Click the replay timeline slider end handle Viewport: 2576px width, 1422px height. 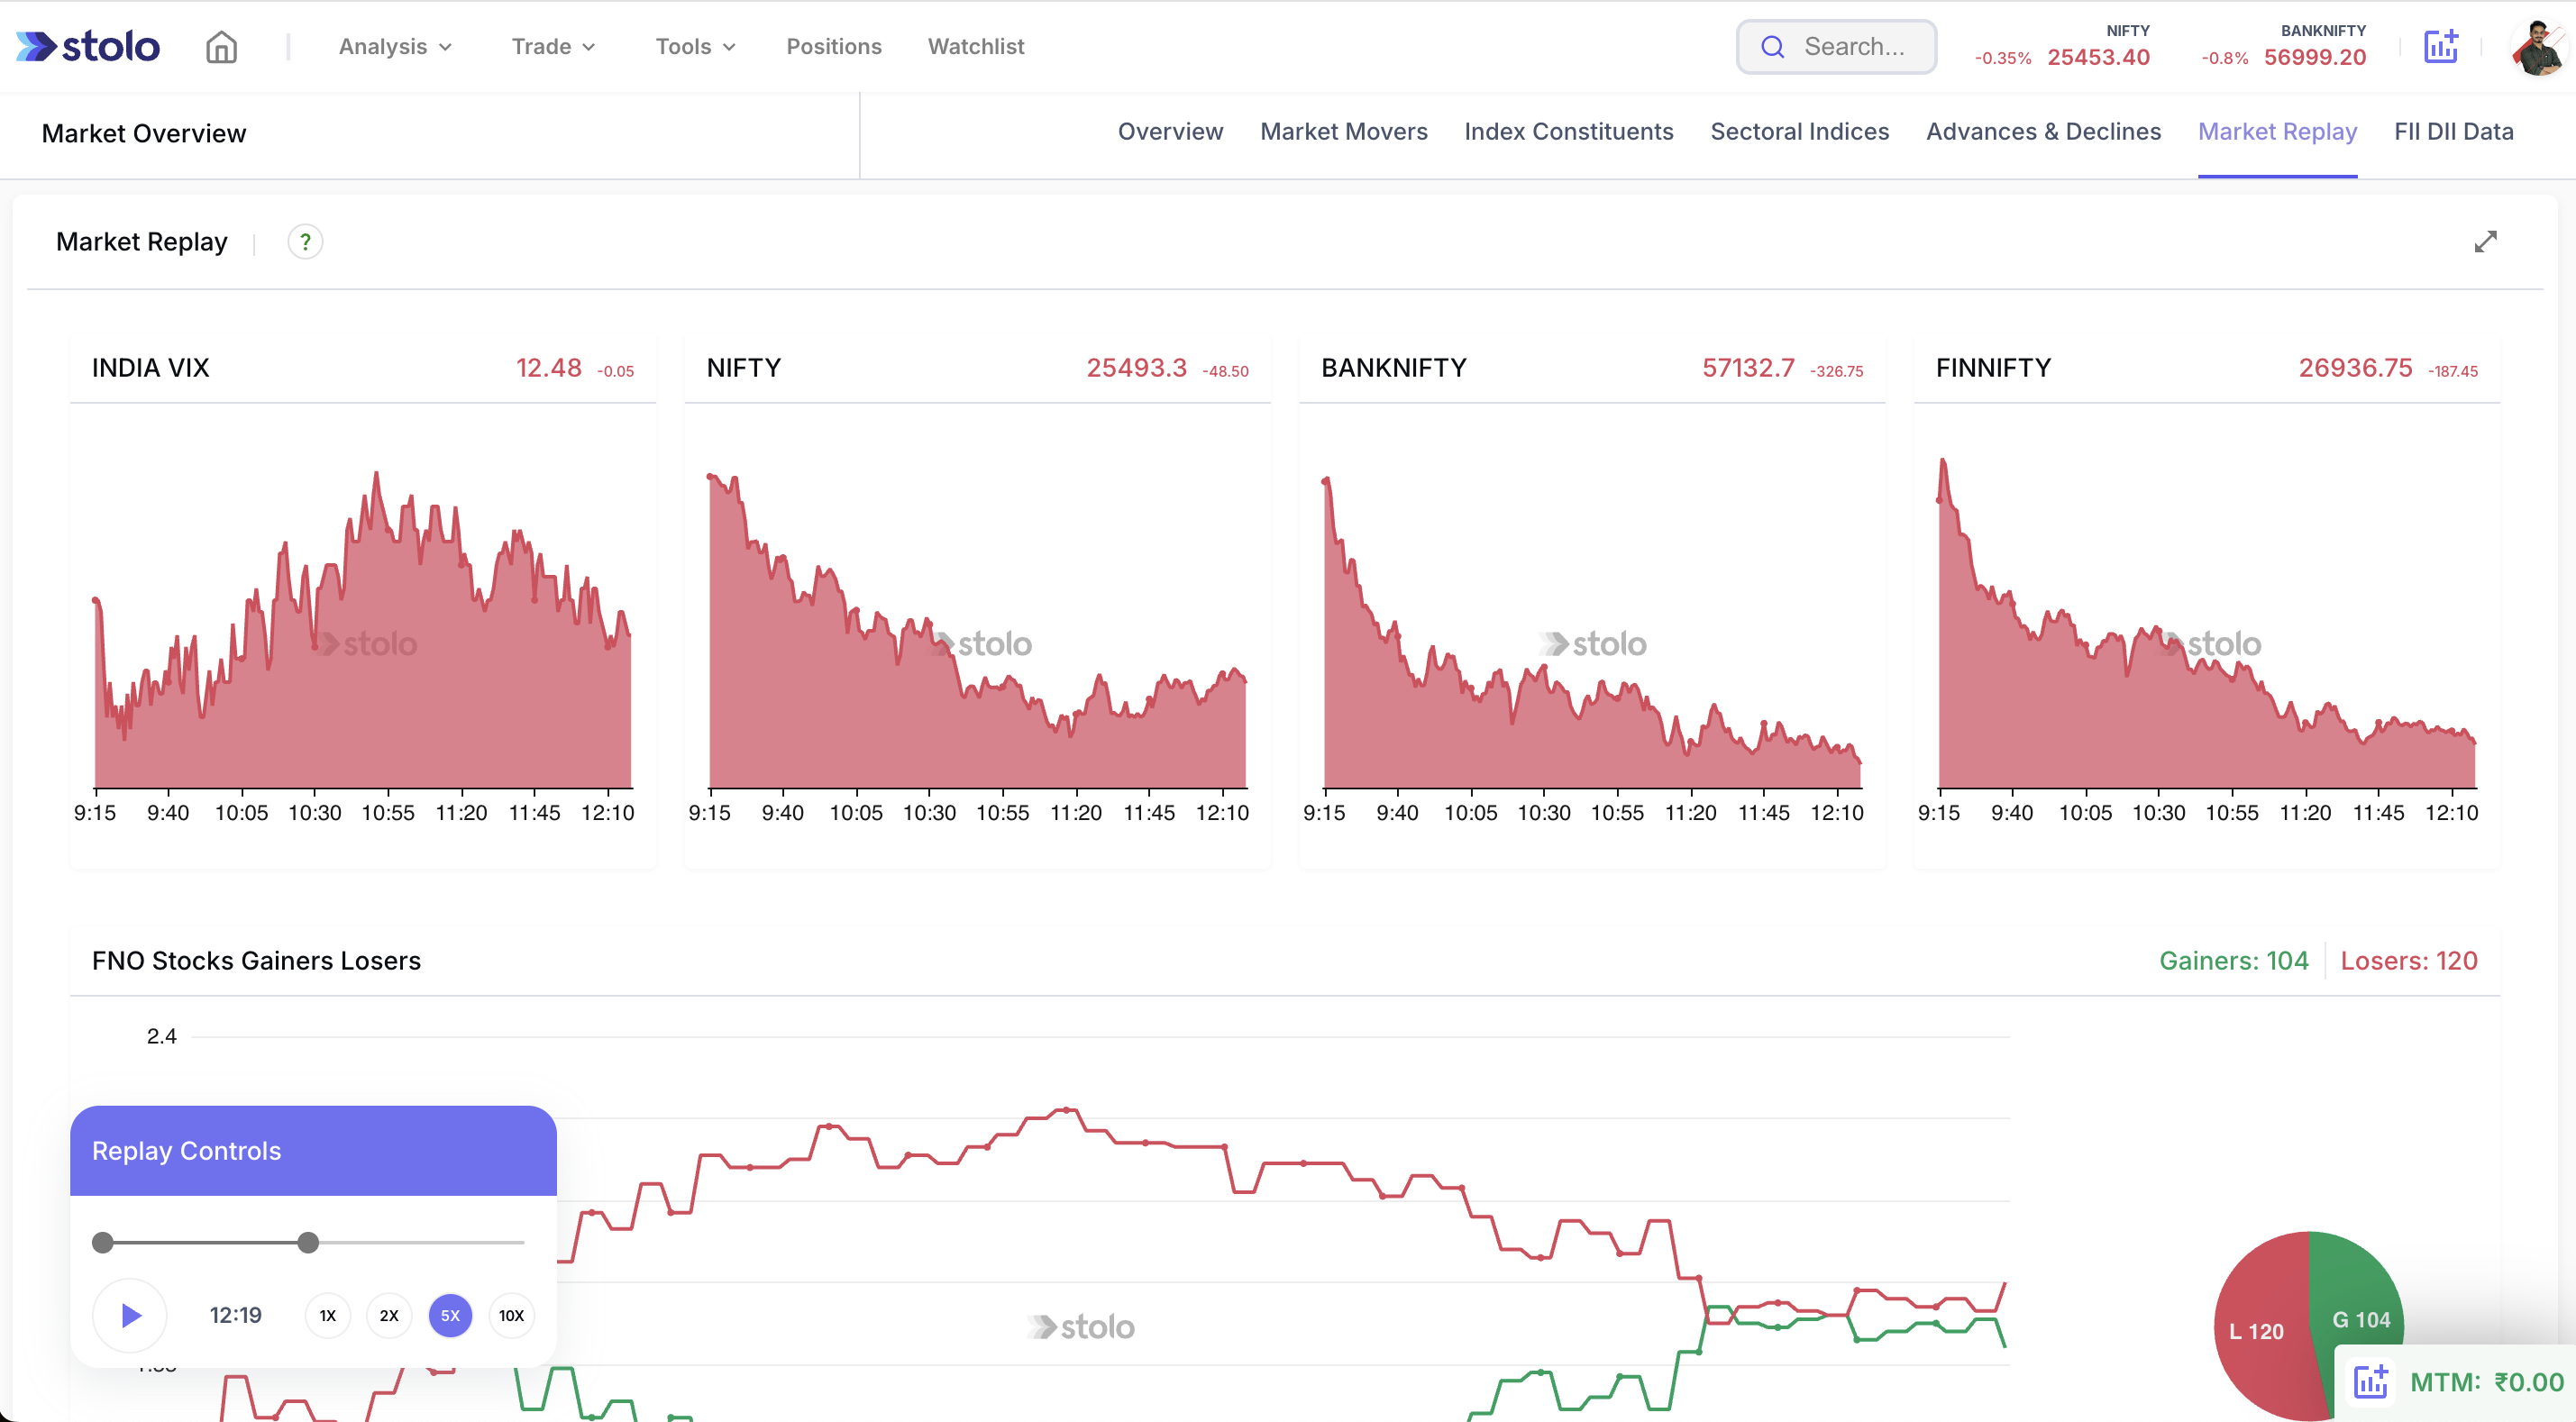pyautogui.click(x=308, y=1242)
